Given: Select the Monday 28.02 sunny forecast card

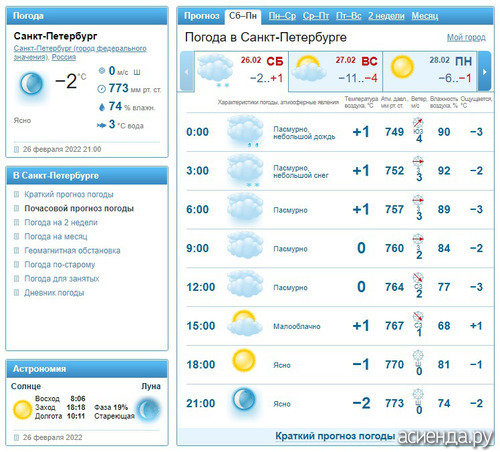Looking at the screenshot, I should click(x=430, y=71).
